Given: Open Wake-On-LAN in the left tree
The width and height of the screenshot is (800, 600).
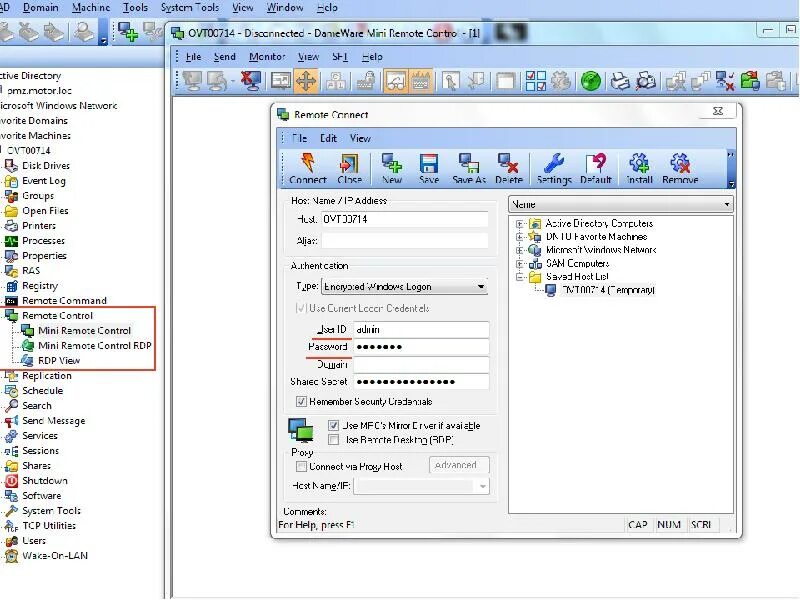Looking at the screenshot, I should point(55,556).
